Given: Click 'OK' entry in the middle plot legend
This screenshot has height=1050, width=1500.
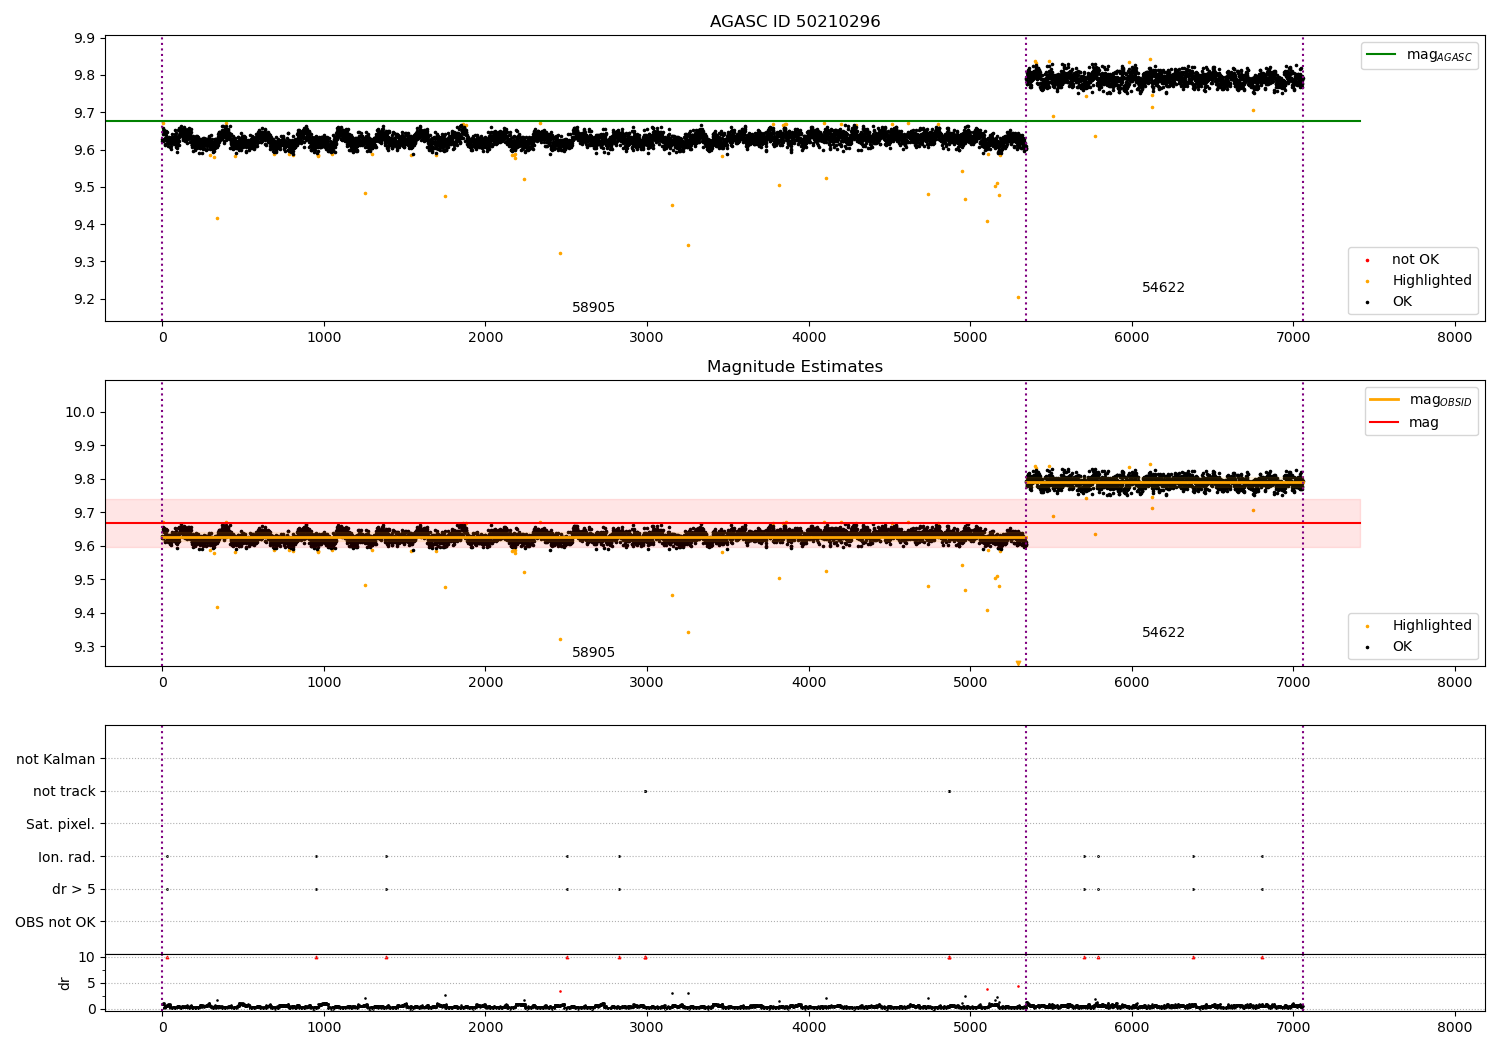Looking at the screenshot, I should coord(1402,647).
